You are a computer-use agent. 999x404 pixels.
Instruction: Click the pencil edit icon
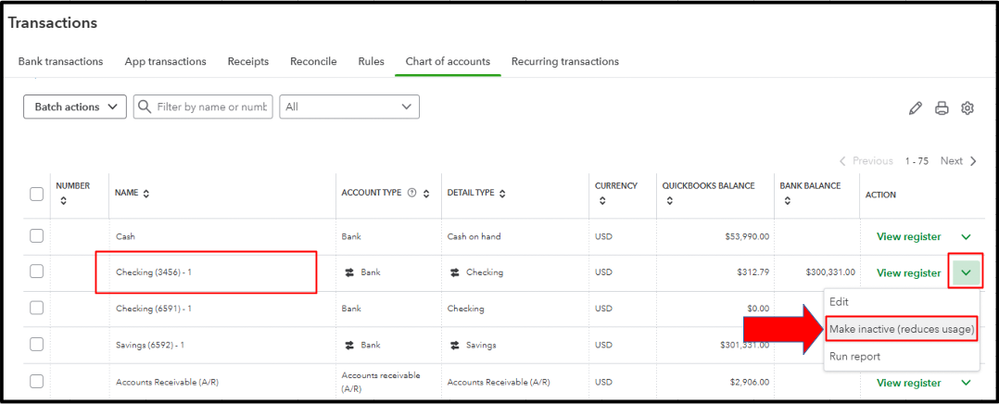(915, 108)
